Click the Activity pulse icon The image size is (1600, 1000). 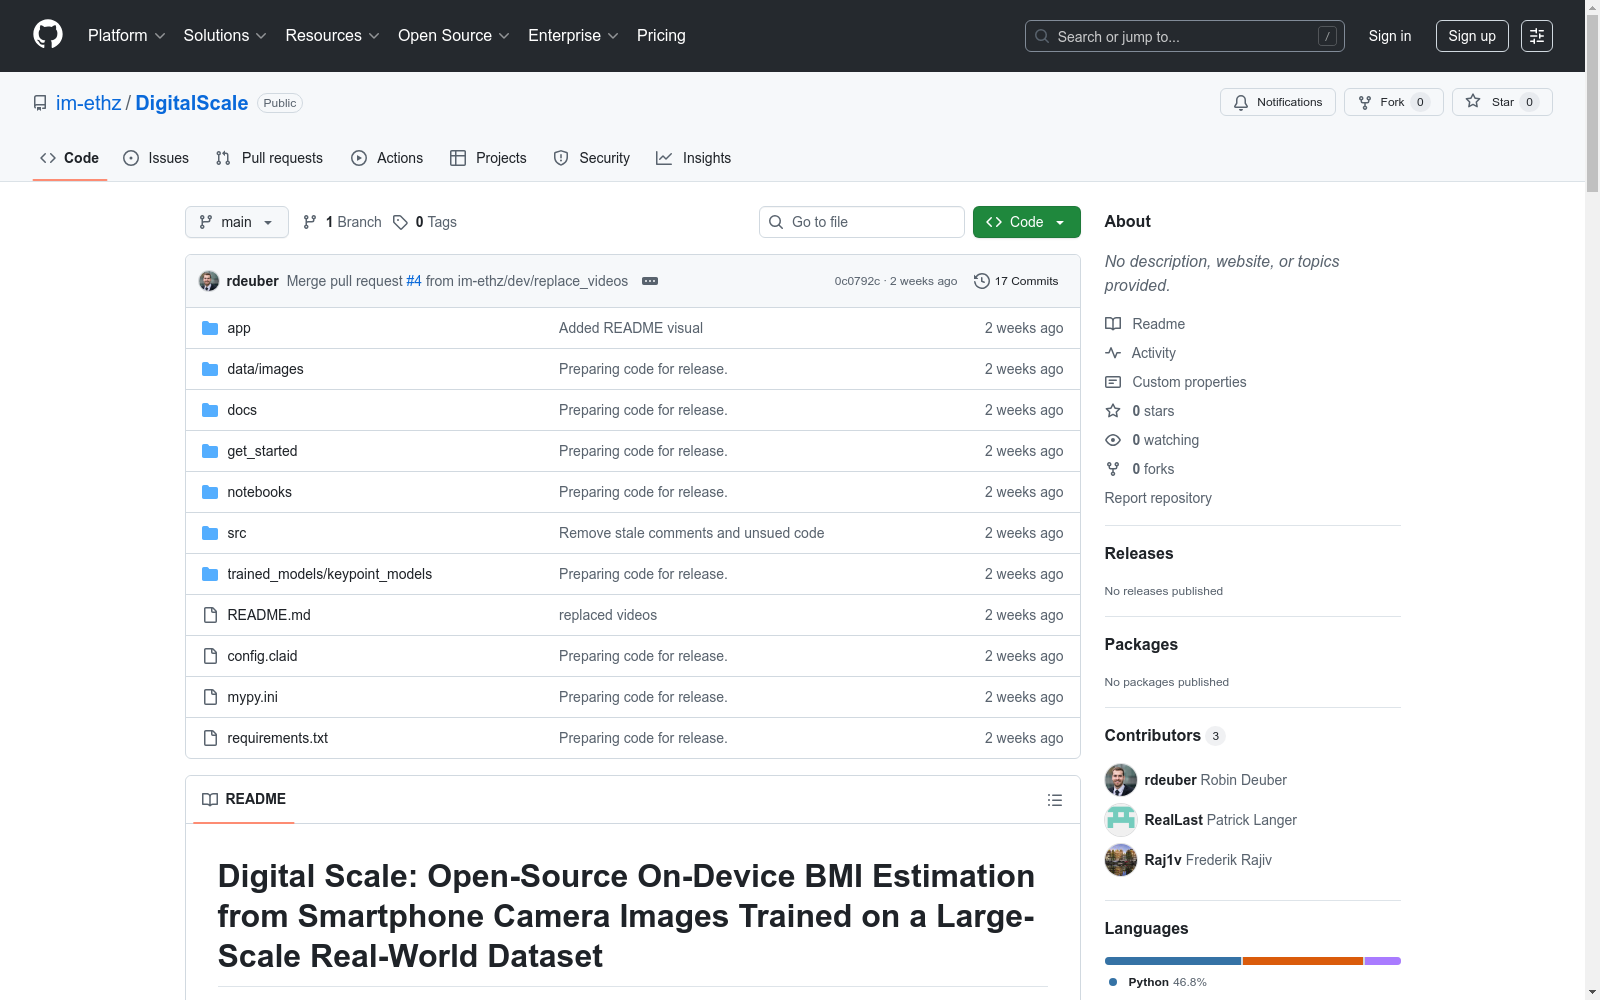click(x=1113, y=353)
